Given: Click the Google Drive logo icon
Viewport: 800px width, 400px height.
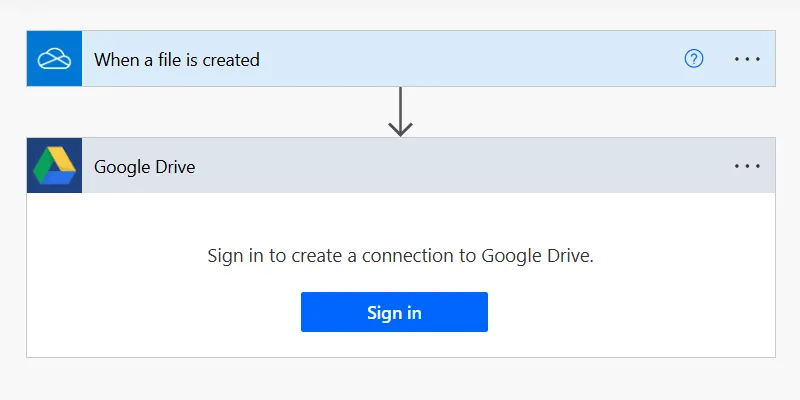Looking at the screenshot, I should click(x=54, y=166).
